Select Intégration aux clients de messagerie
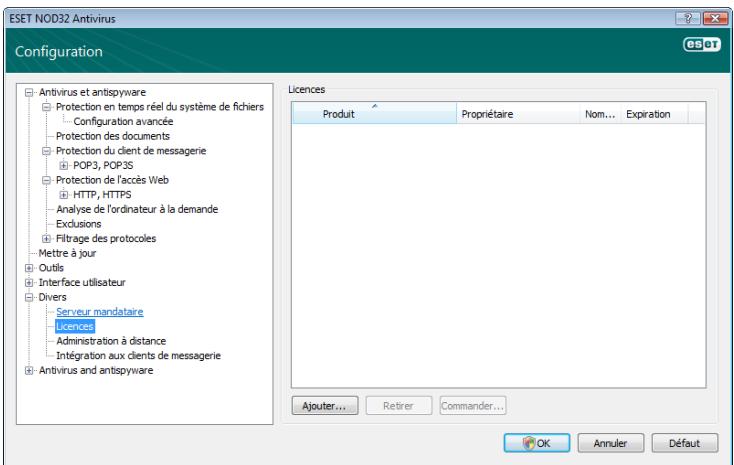734x465 pixels. click(x=138, y=355)
